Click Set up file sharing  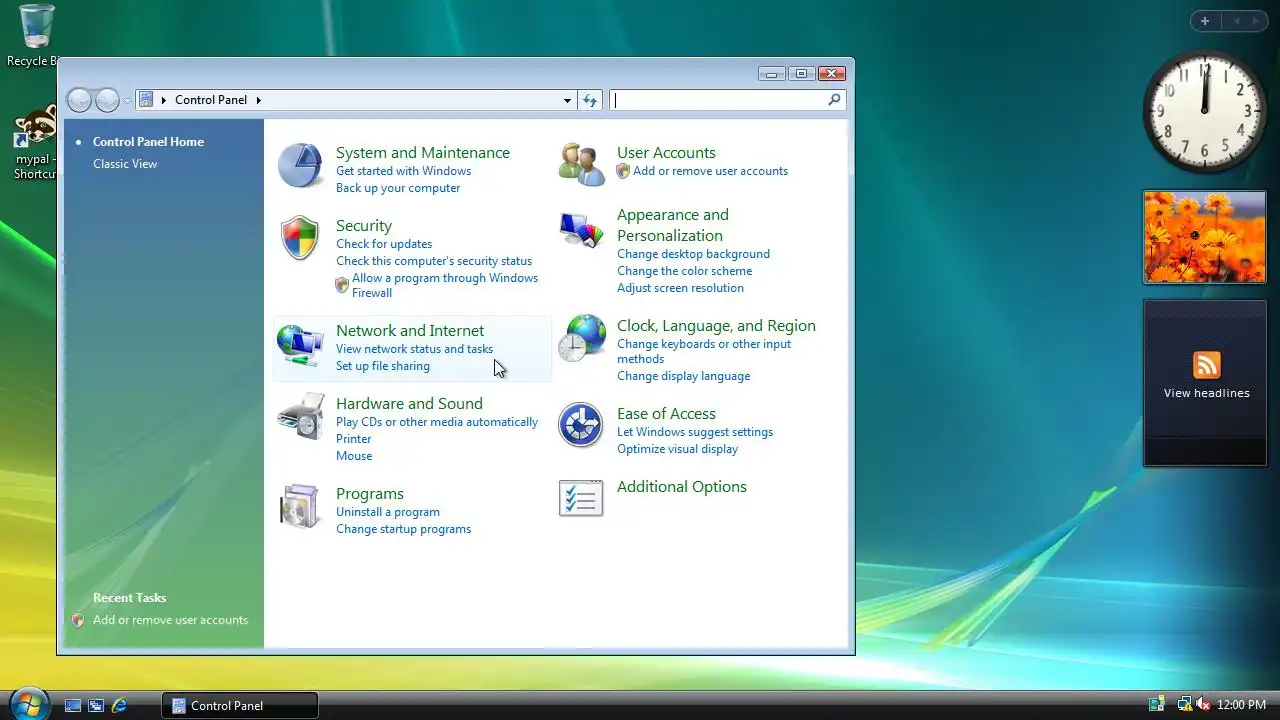383,366
